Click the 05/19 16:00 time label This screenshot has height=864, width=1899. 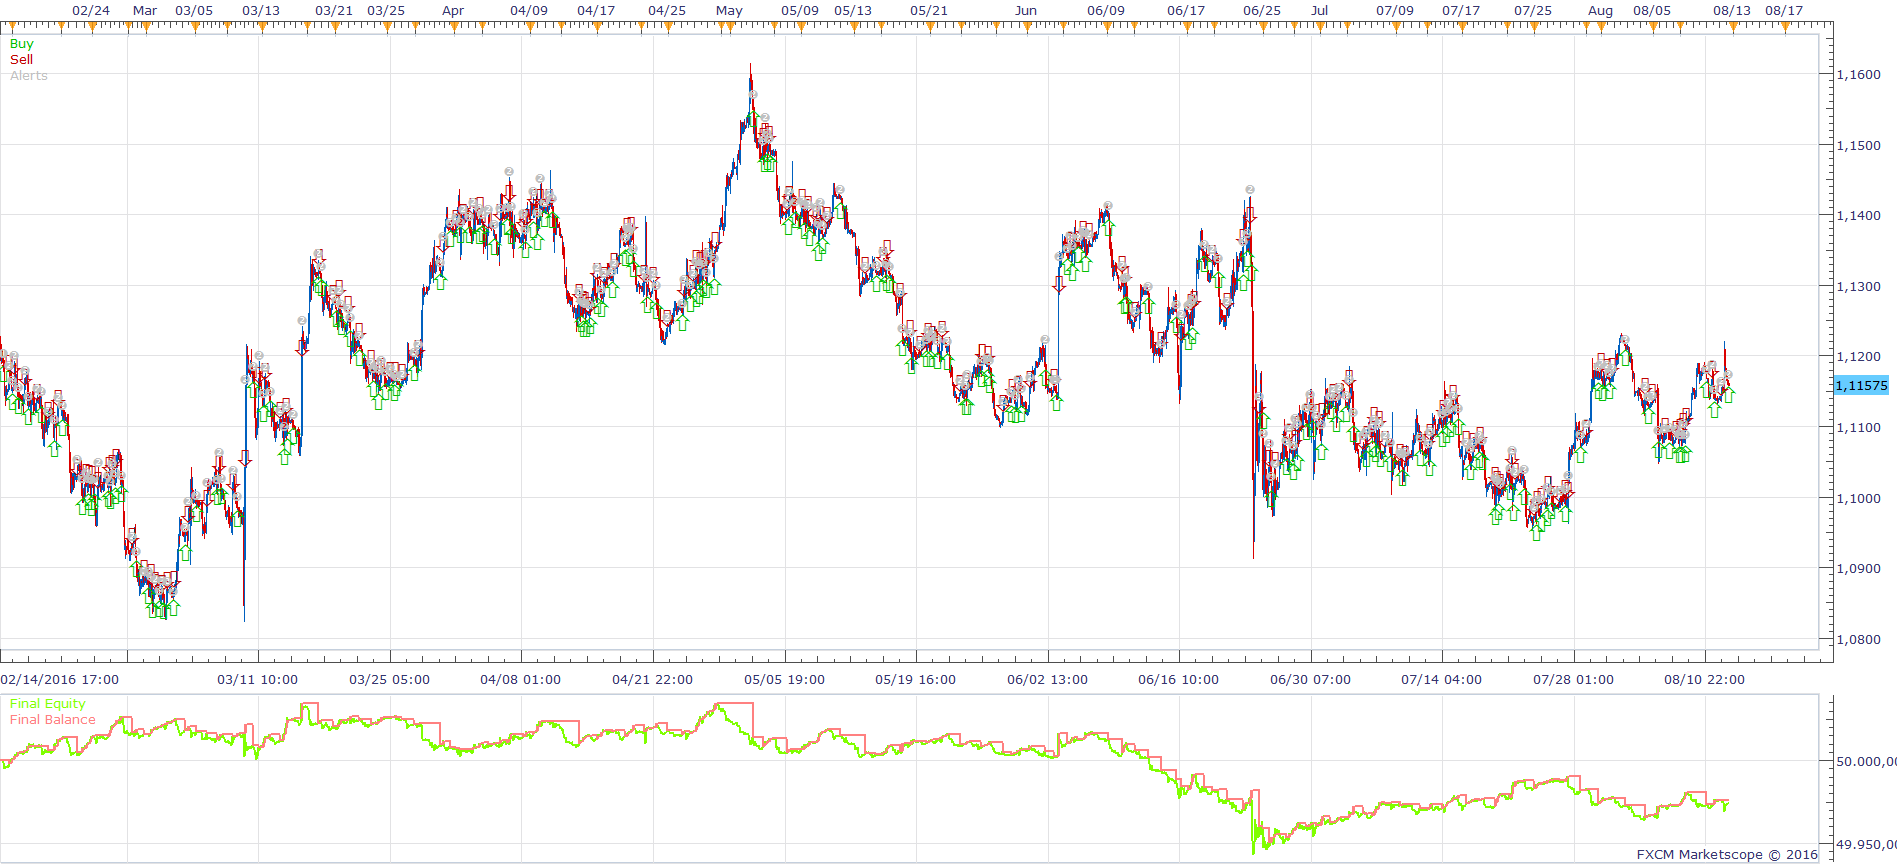(x=915, y=680)
